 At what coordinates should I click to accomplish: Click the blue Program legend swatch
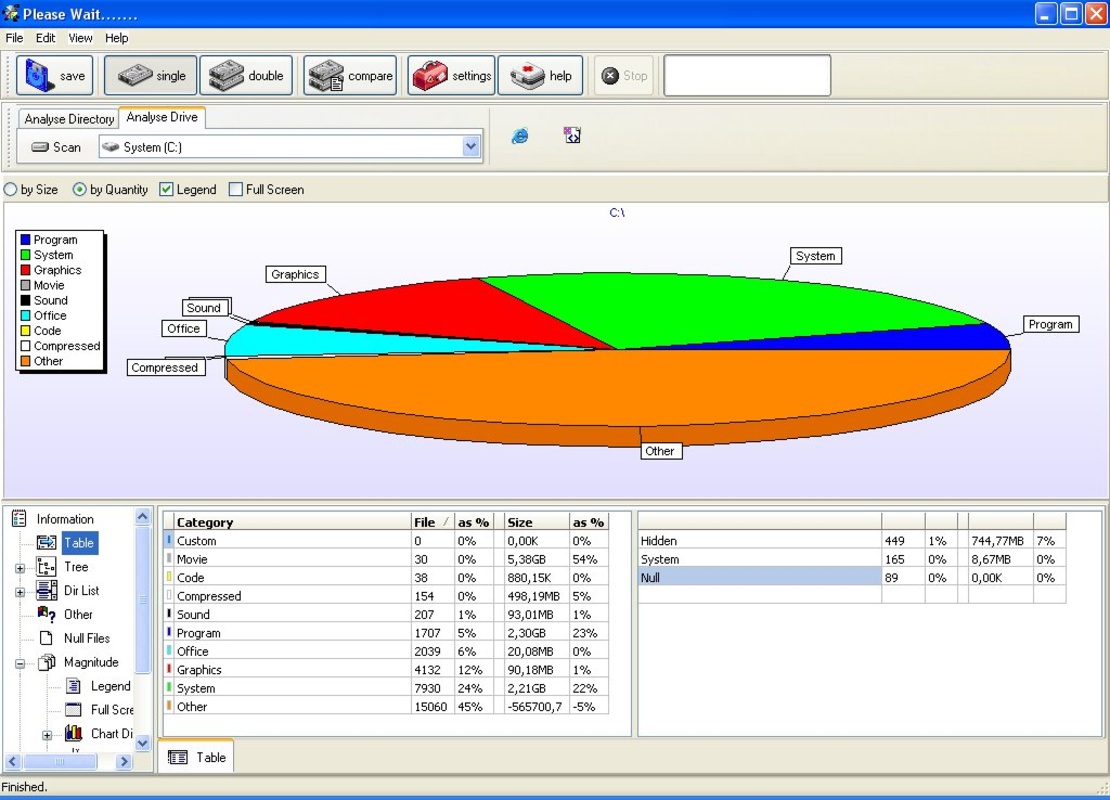[x=25, y=240]
